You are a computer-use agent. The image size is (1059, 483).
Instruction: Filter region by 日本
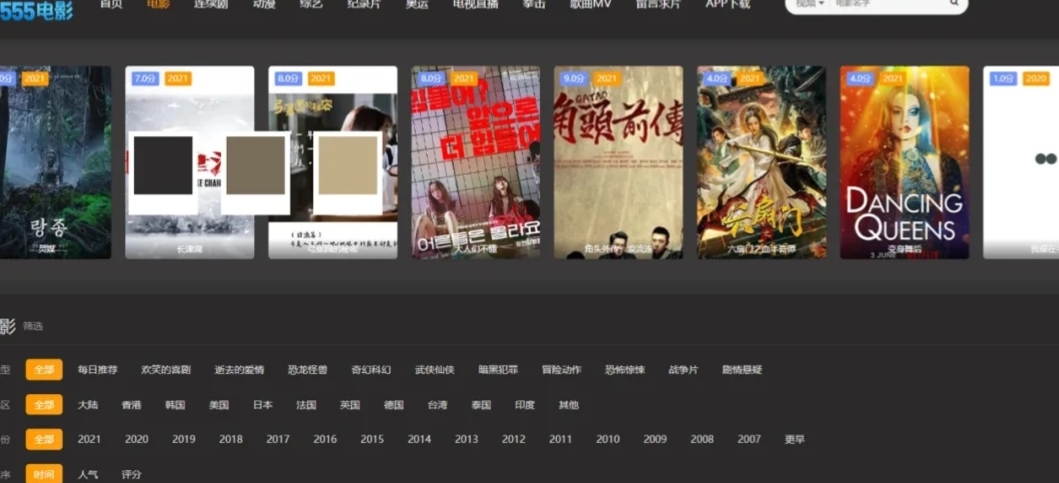[x=263, y=405]
